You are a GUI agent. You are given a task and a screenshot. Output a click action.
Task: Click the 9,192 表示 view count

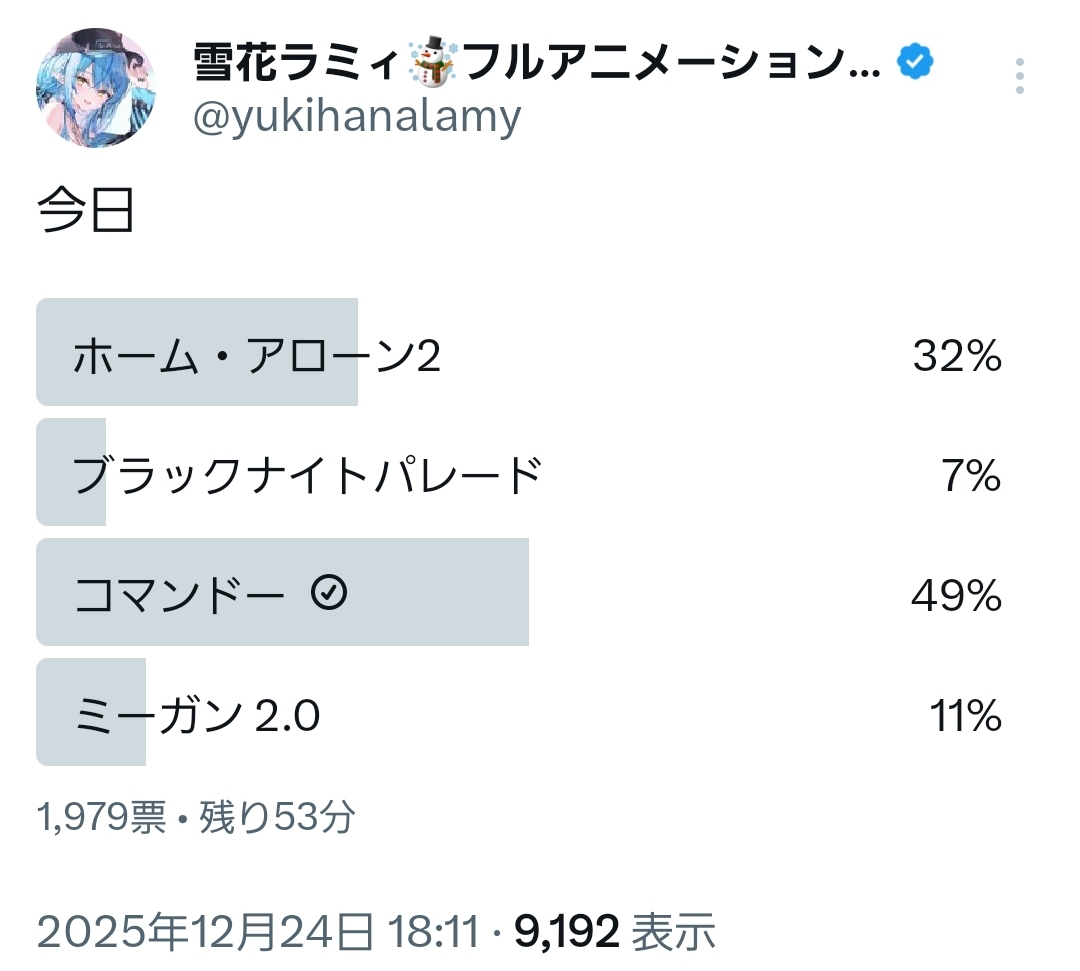615,932
